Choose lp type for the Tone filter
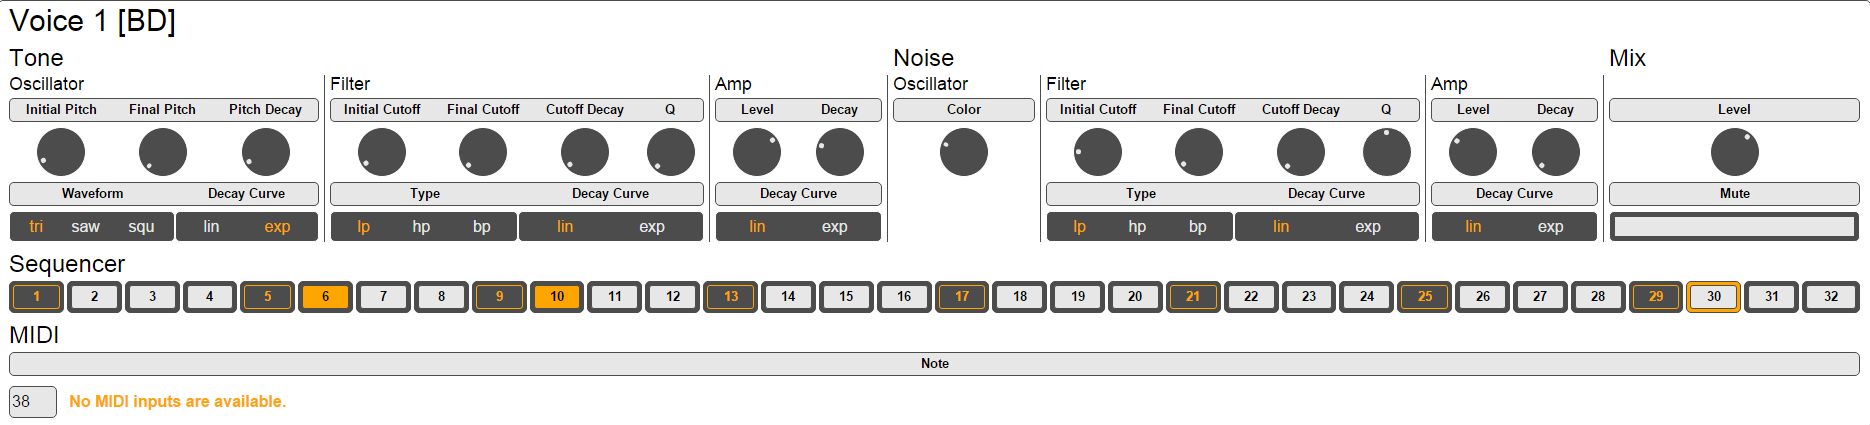The height and width of the screenshot is (425, 1870). pyautogui.click(x=364, y=227)
